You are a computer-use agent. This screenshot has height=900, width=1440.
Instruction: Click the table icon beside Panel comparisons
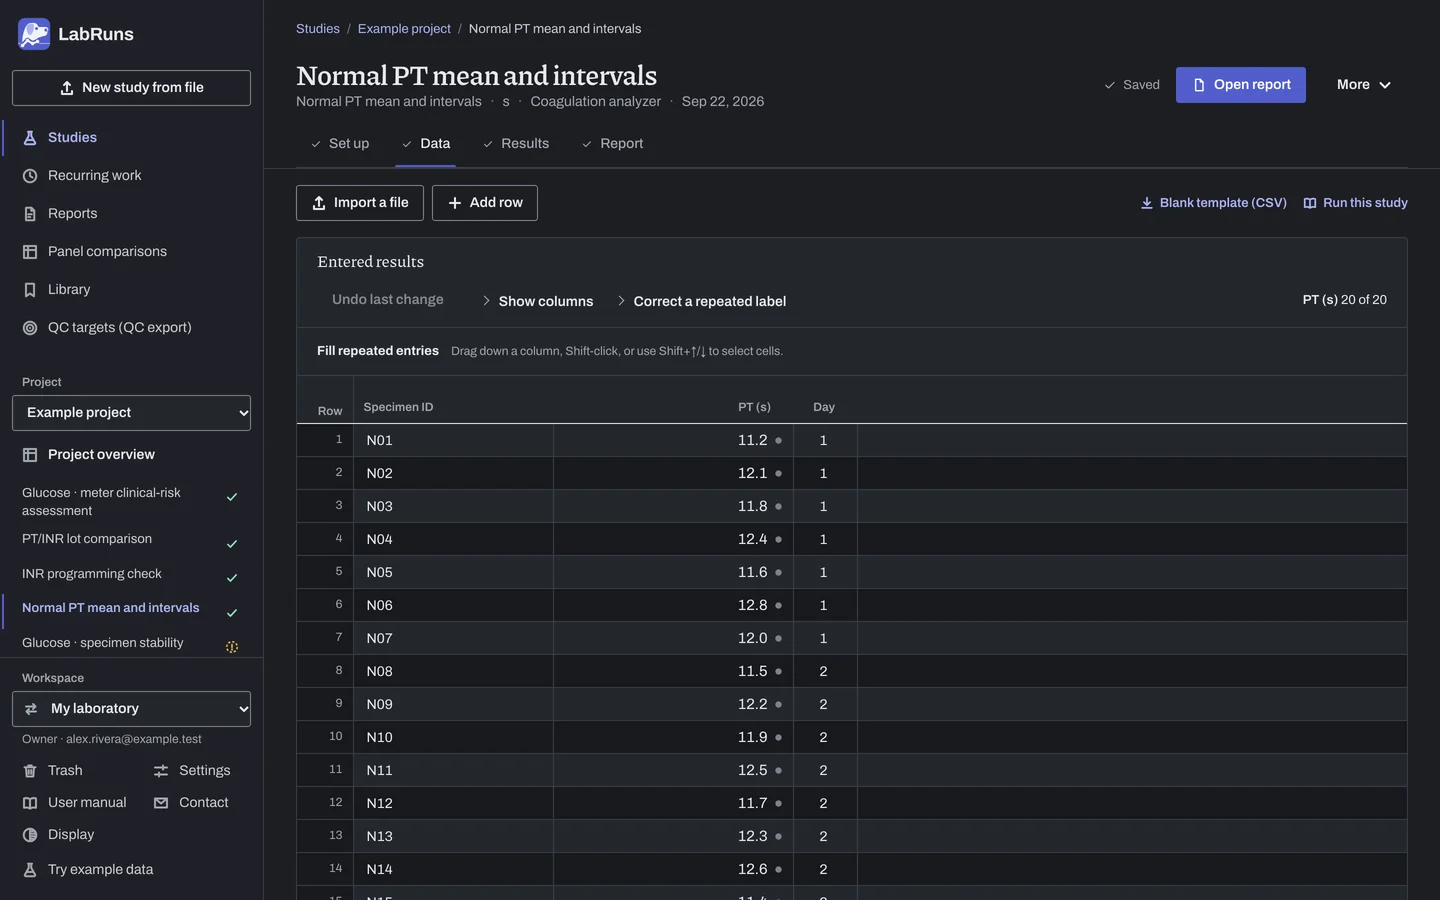point(30,252)
